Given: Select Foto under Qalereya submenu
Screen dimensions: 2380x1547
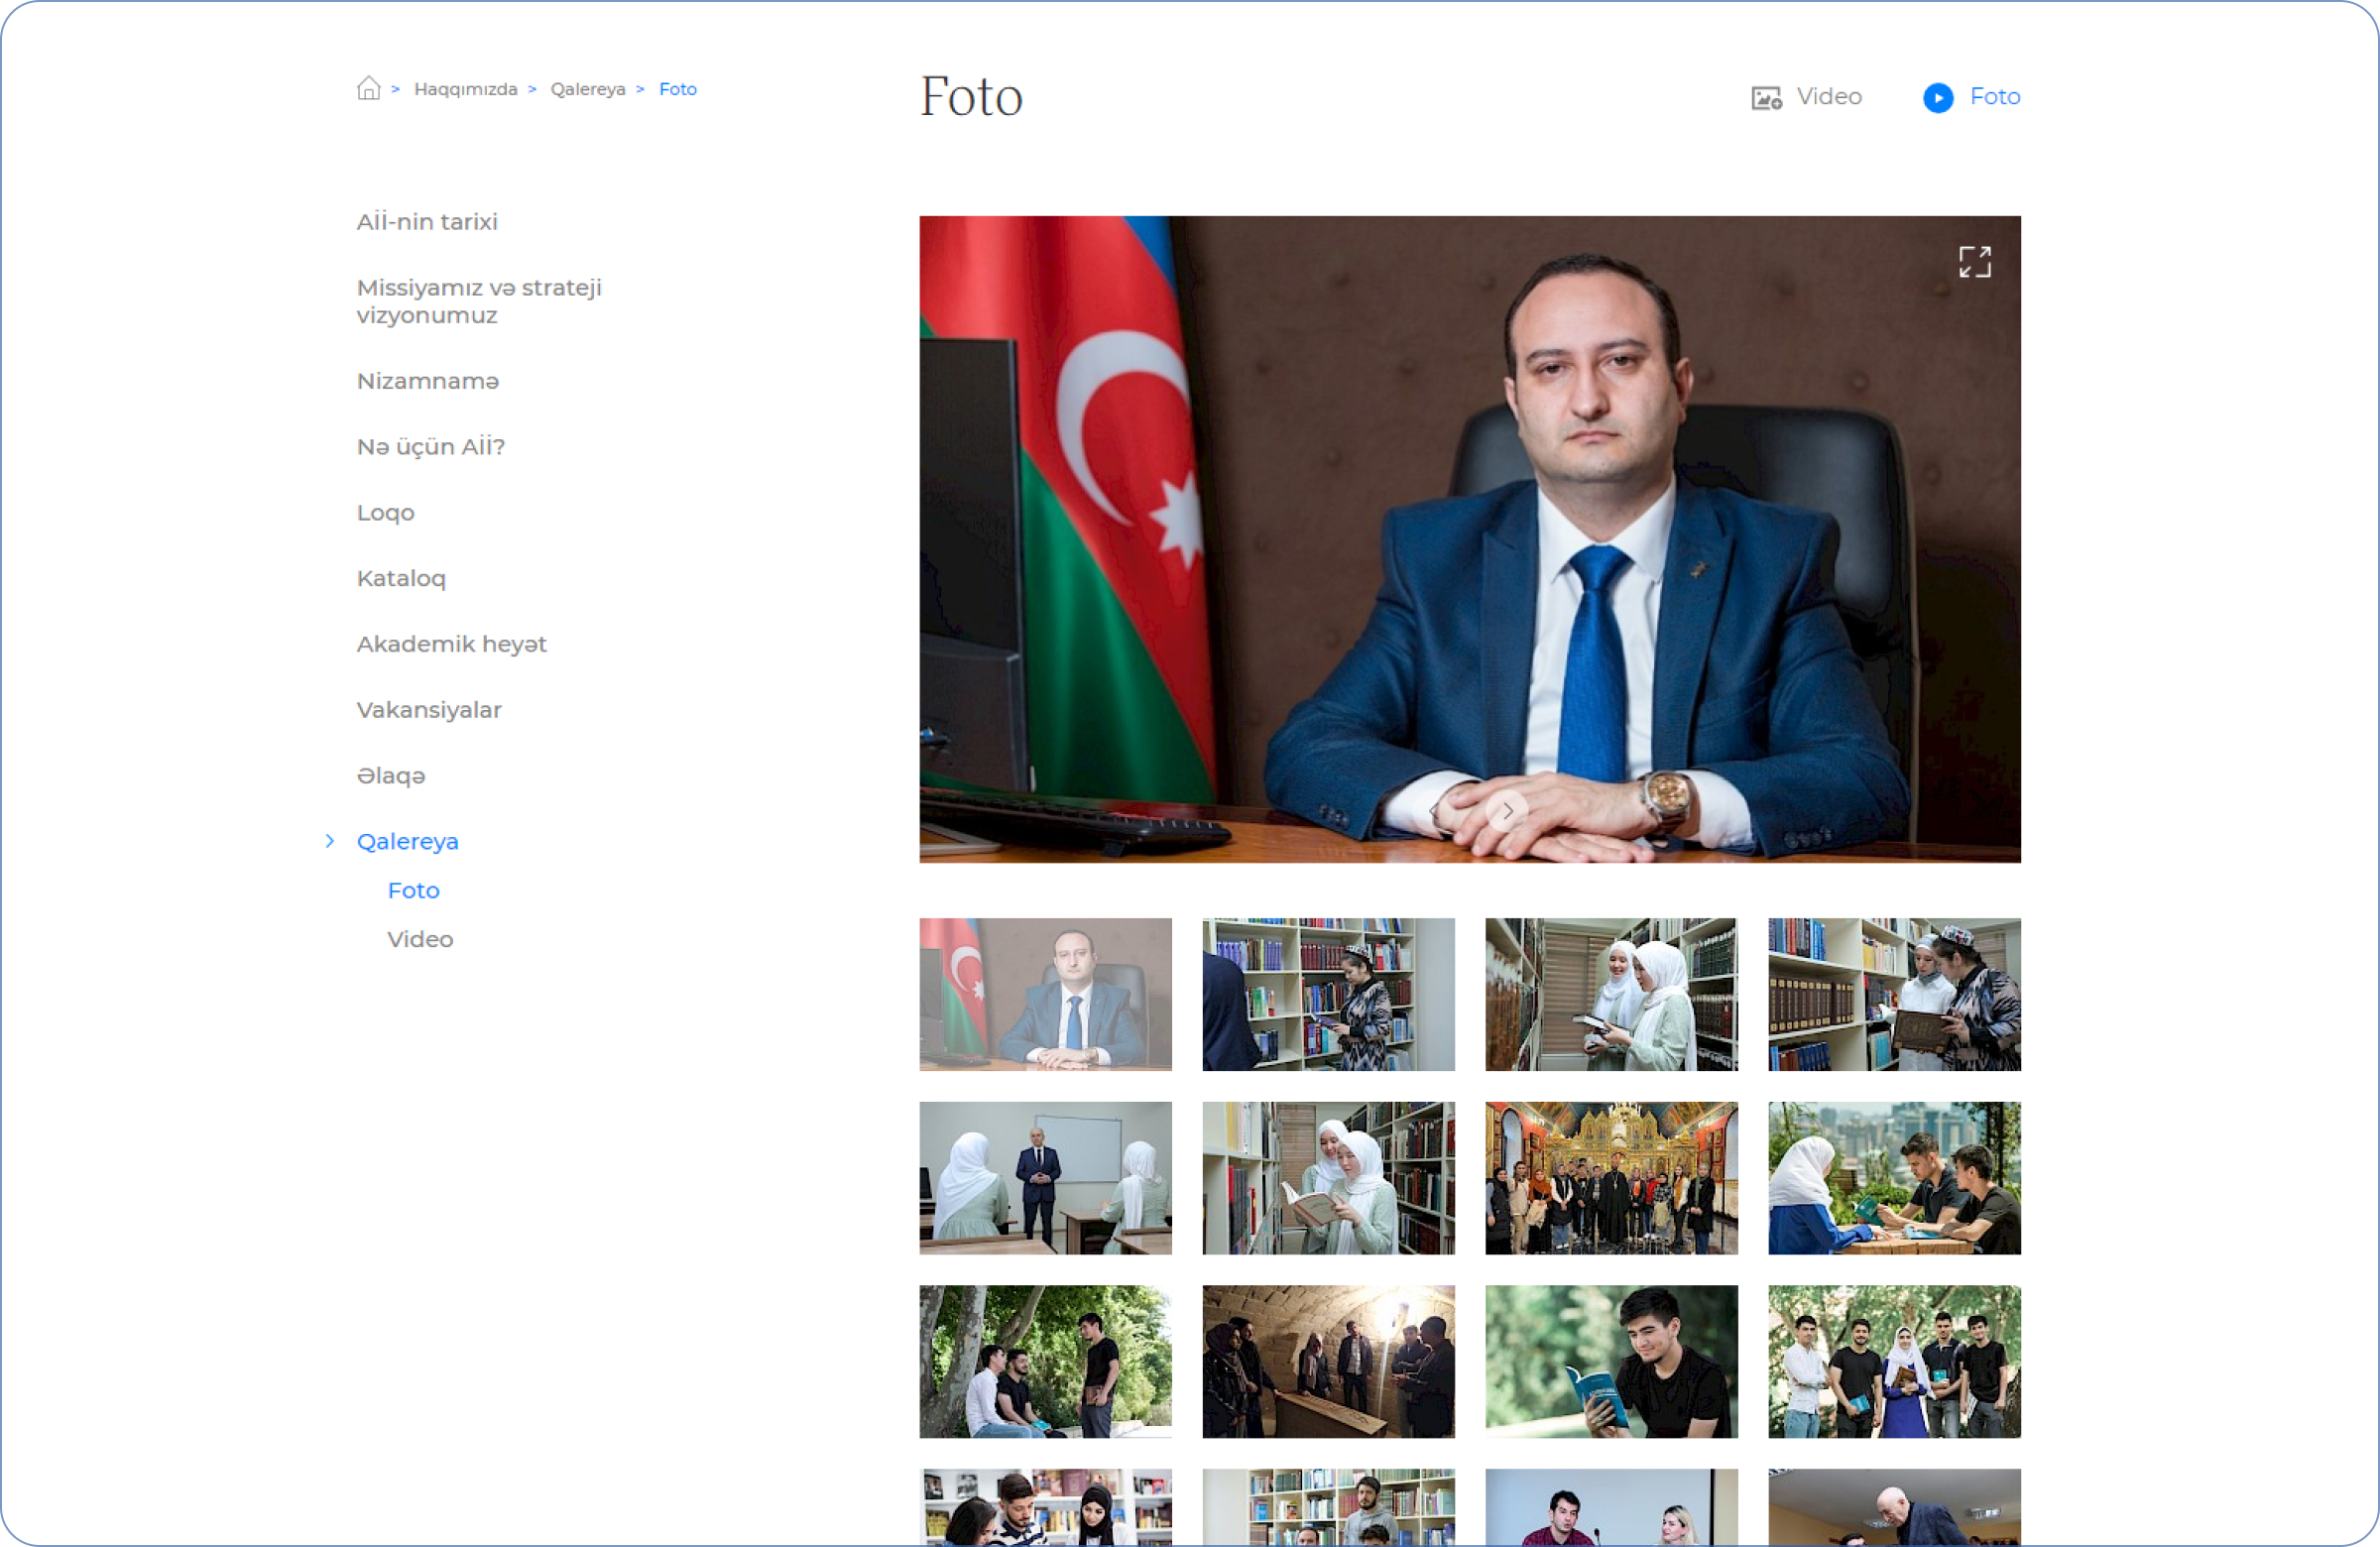Looking at the screenshot, I should (413, 890).
